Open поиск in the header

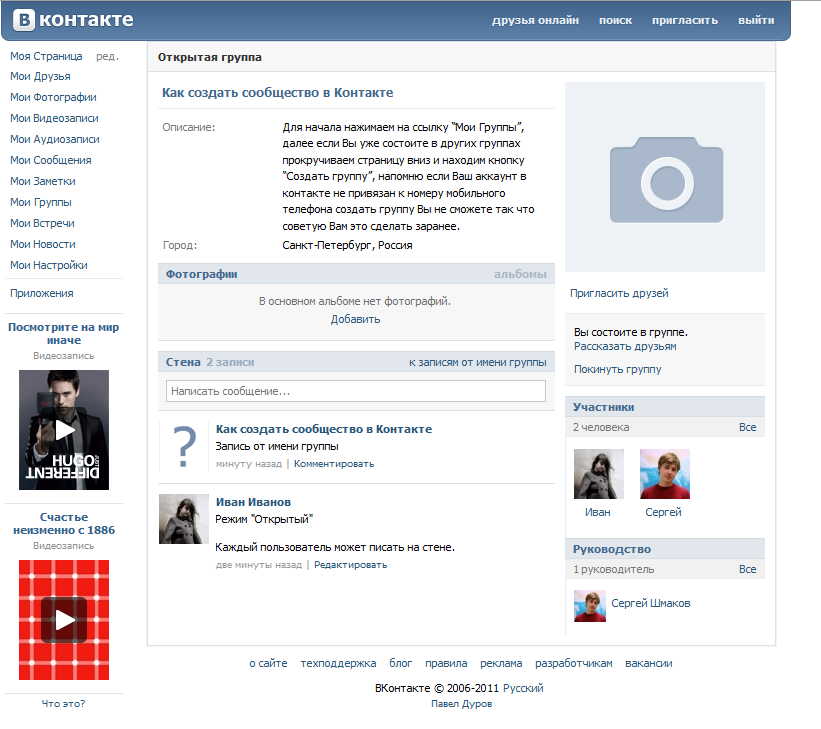point(615,20)
